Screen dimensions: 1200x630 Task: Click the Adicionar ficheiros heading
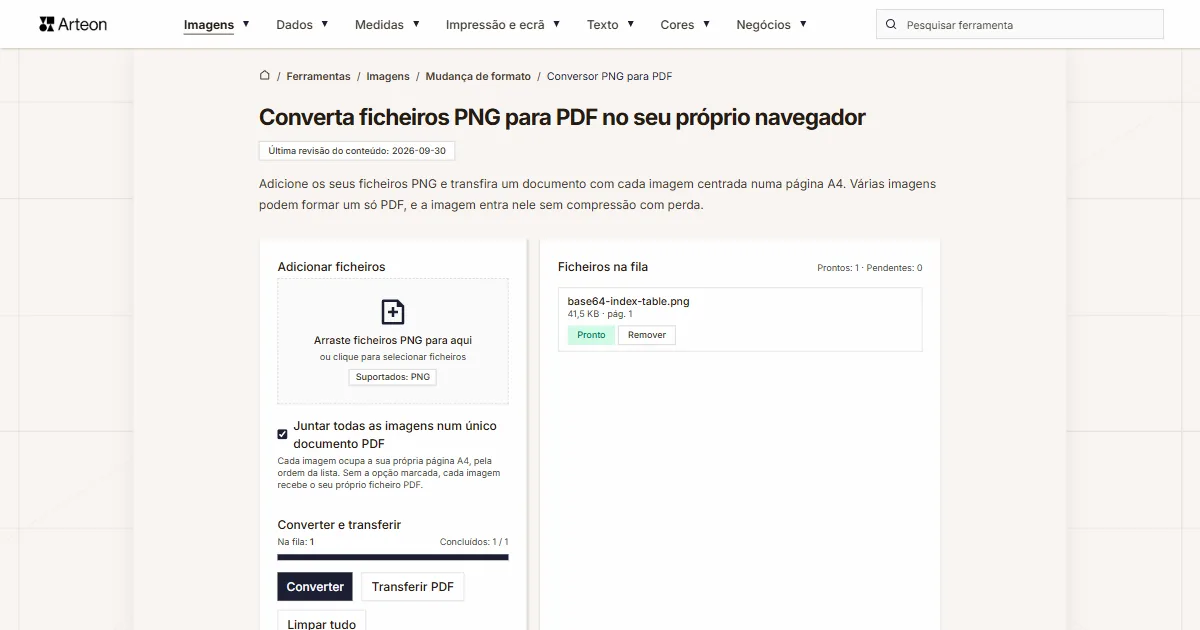pyautogui.click(x=331, y=267)
